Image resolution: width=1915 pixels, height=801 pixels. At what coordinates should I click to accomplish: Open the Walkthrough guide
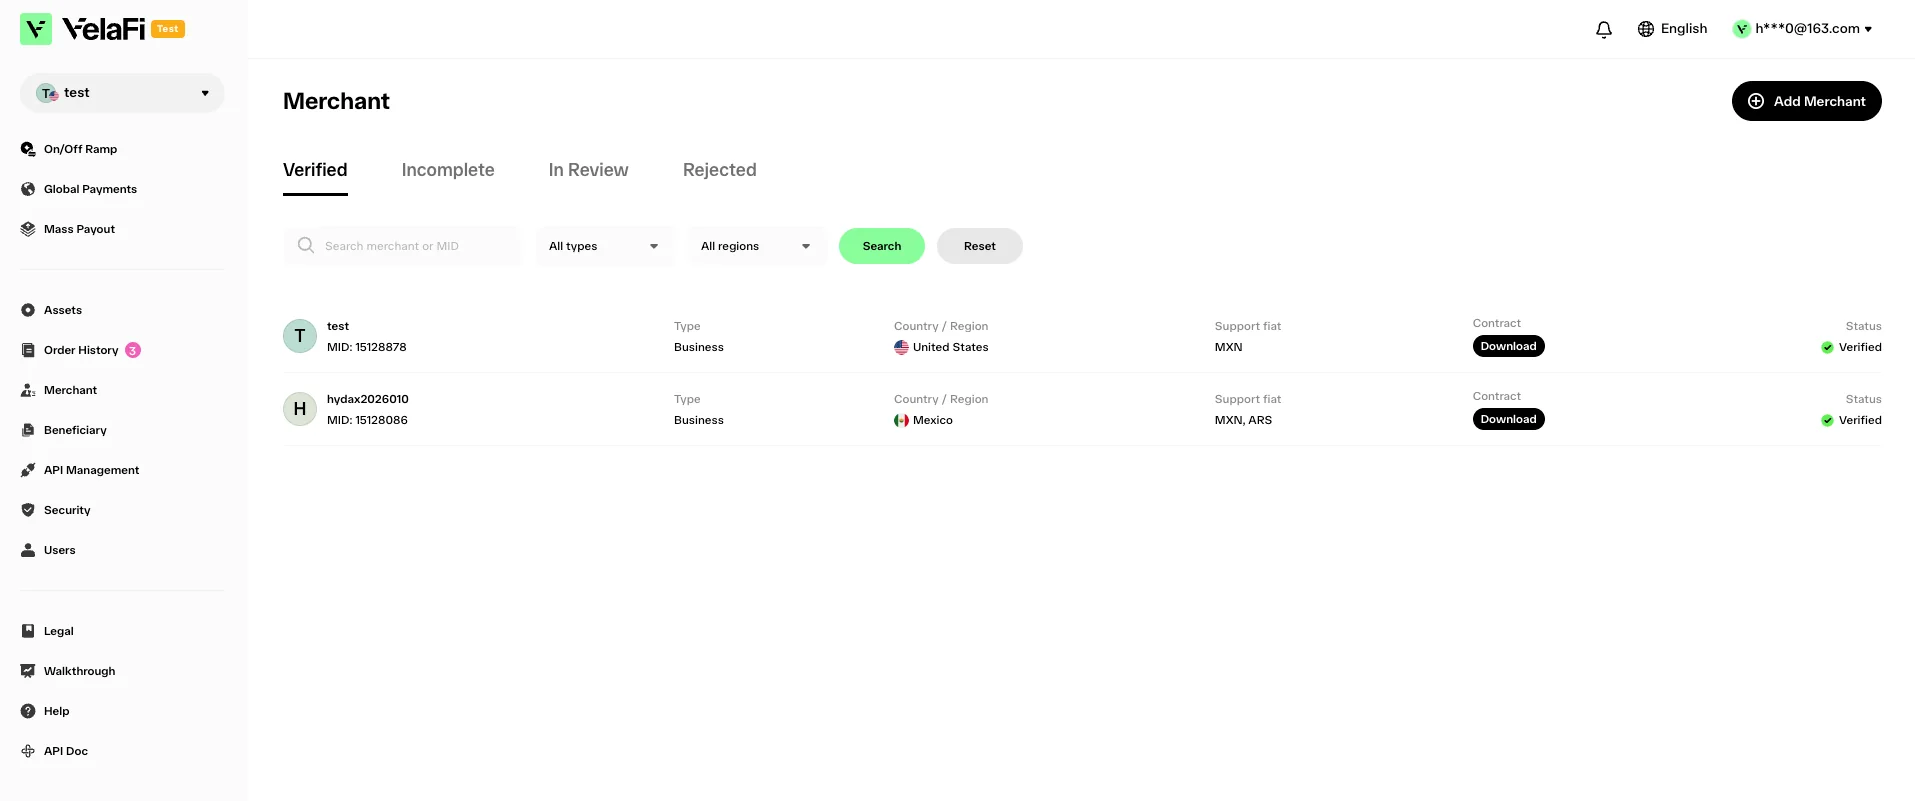(79, 671)
